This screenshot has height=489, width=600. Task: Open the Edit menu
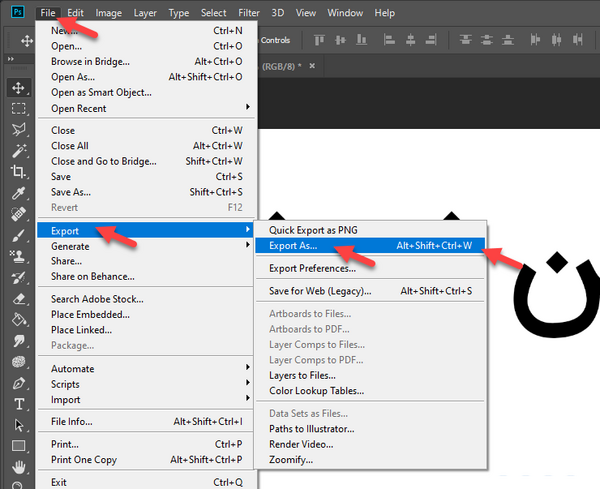coord(75,13)
